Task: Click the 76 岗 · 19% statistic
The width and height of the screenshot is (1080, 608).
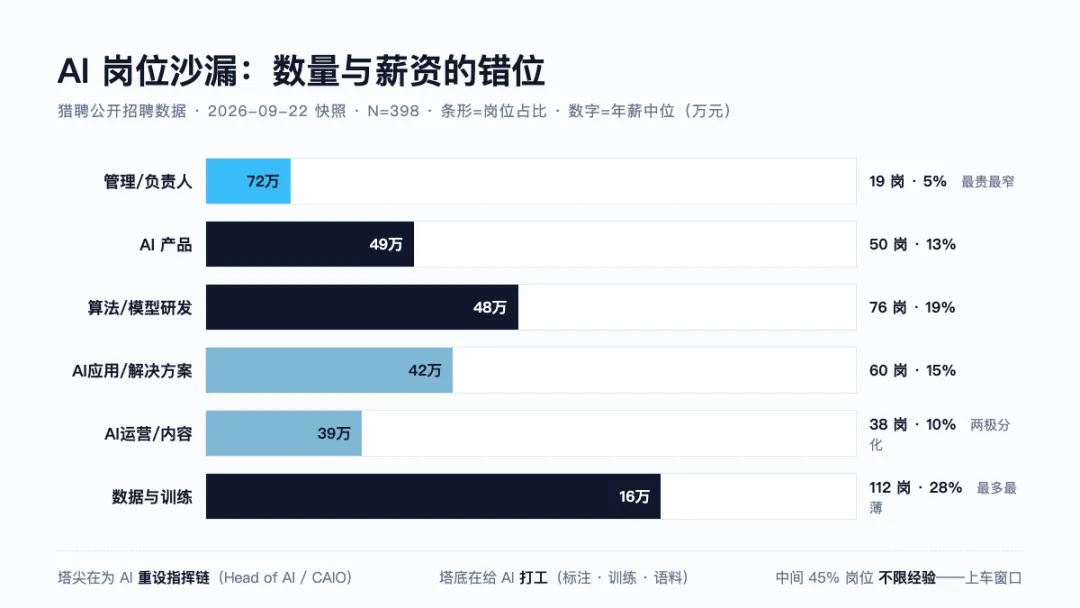Action: click(912, 308)
